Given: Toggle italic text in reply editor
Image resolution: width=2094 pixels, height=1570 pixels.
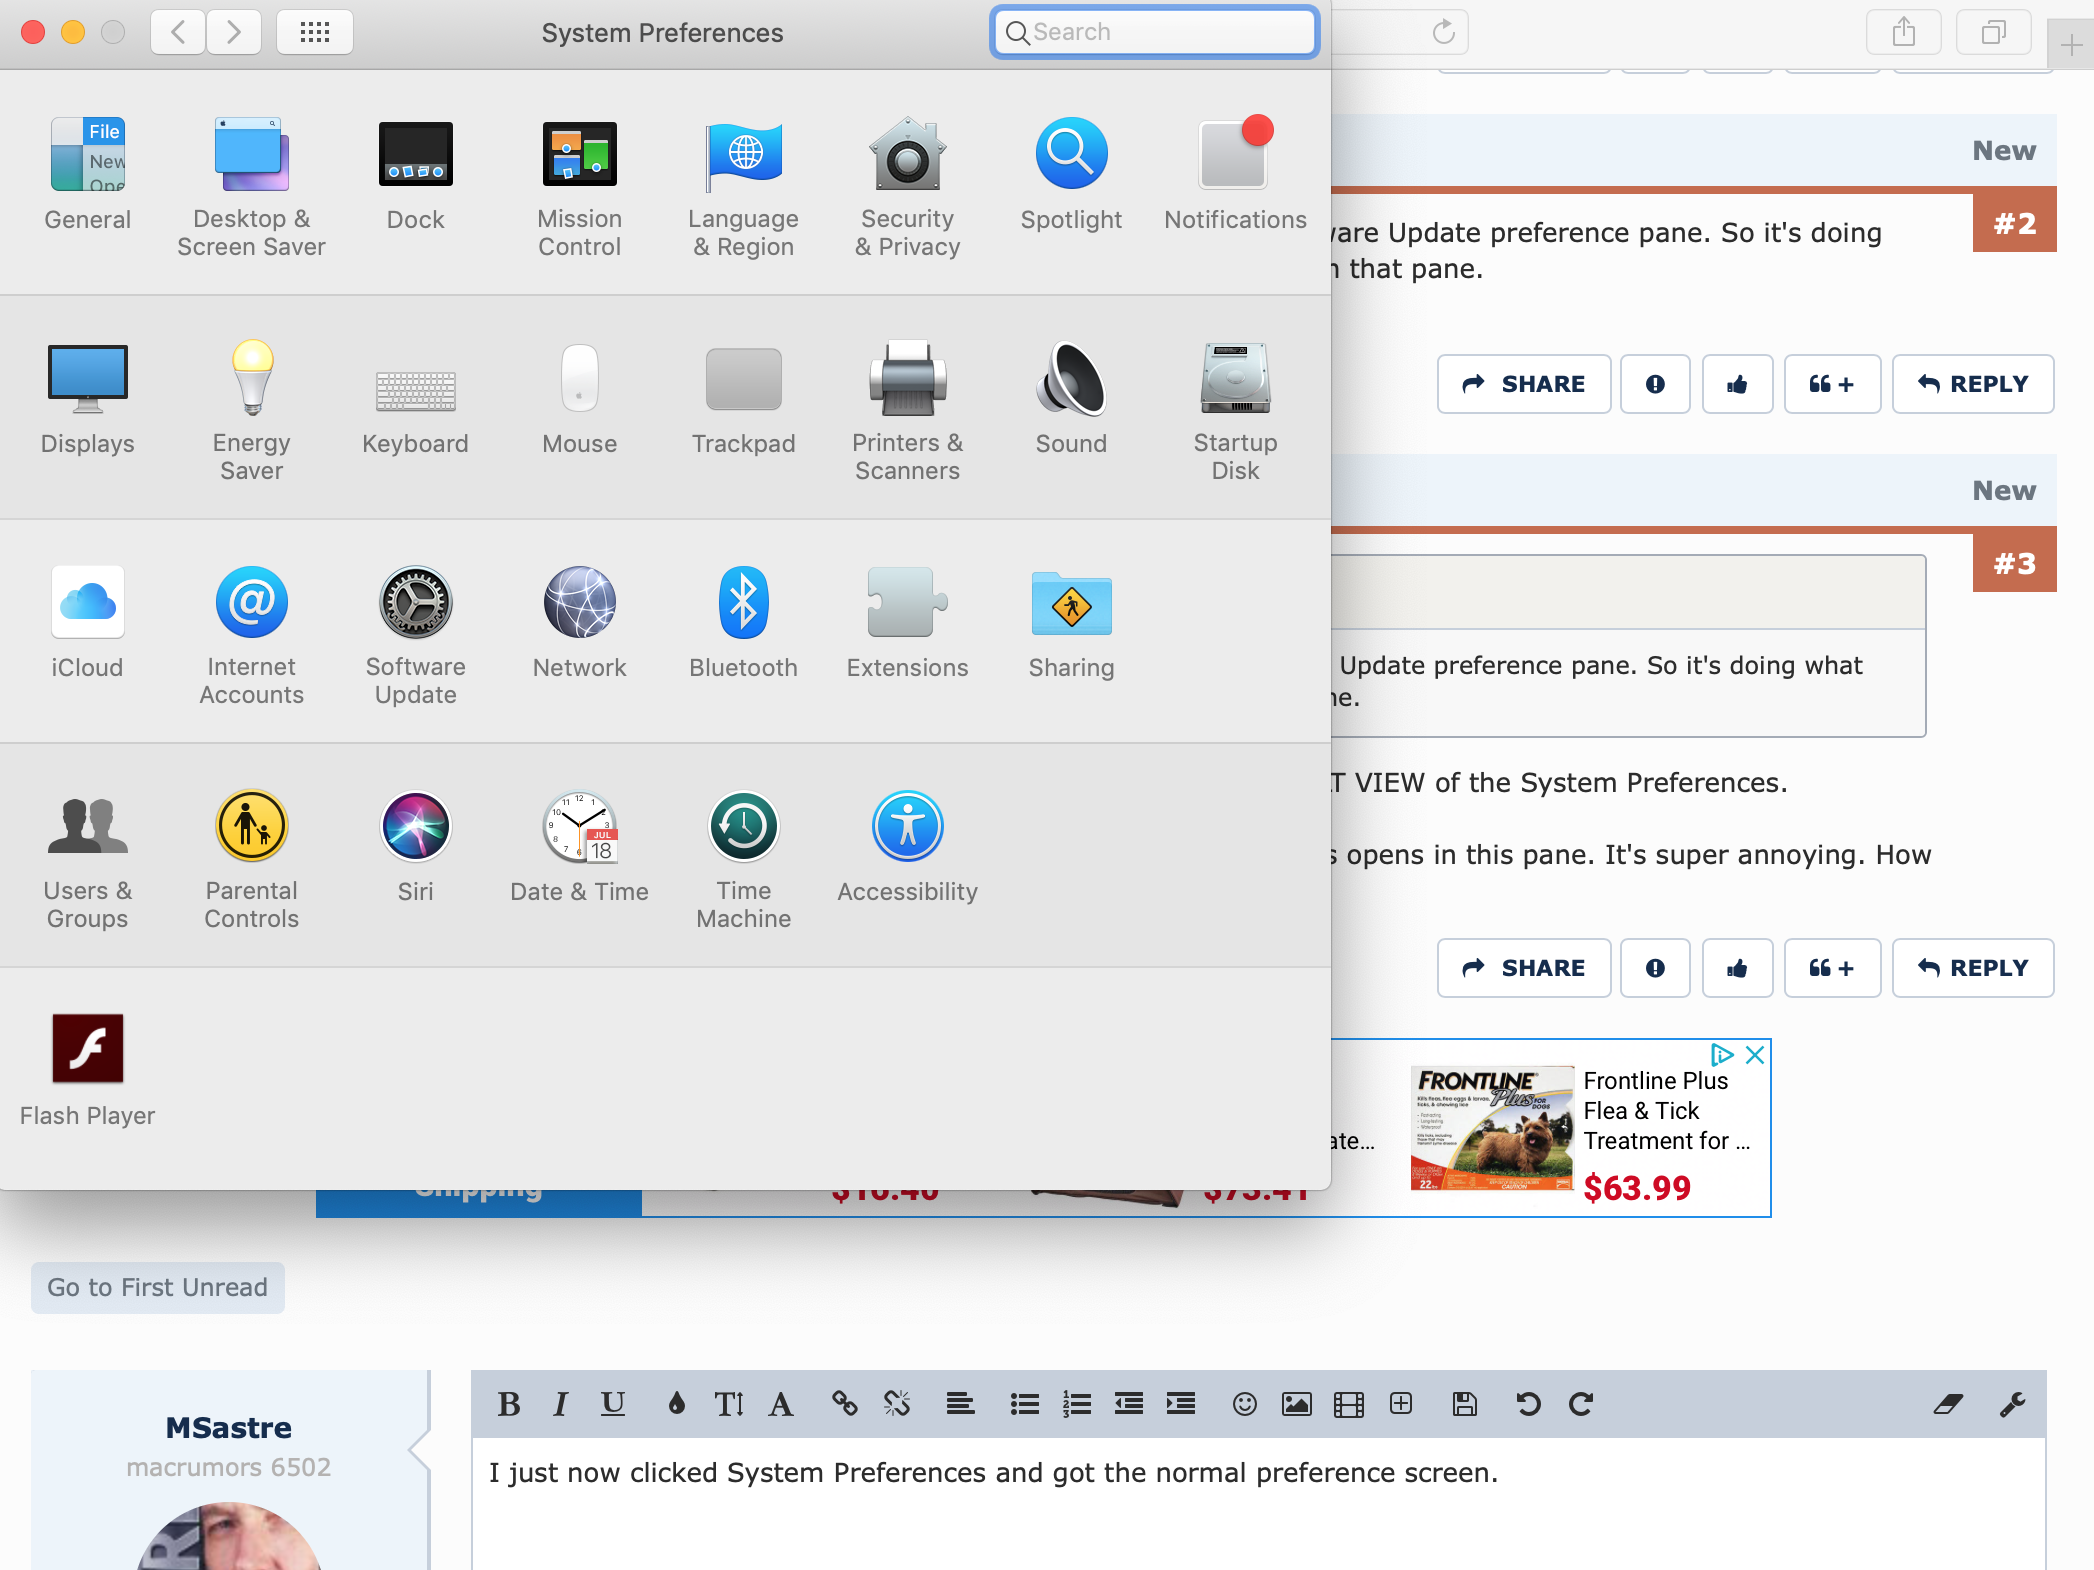Looking at the screenshot, I should coord(560,1405).
